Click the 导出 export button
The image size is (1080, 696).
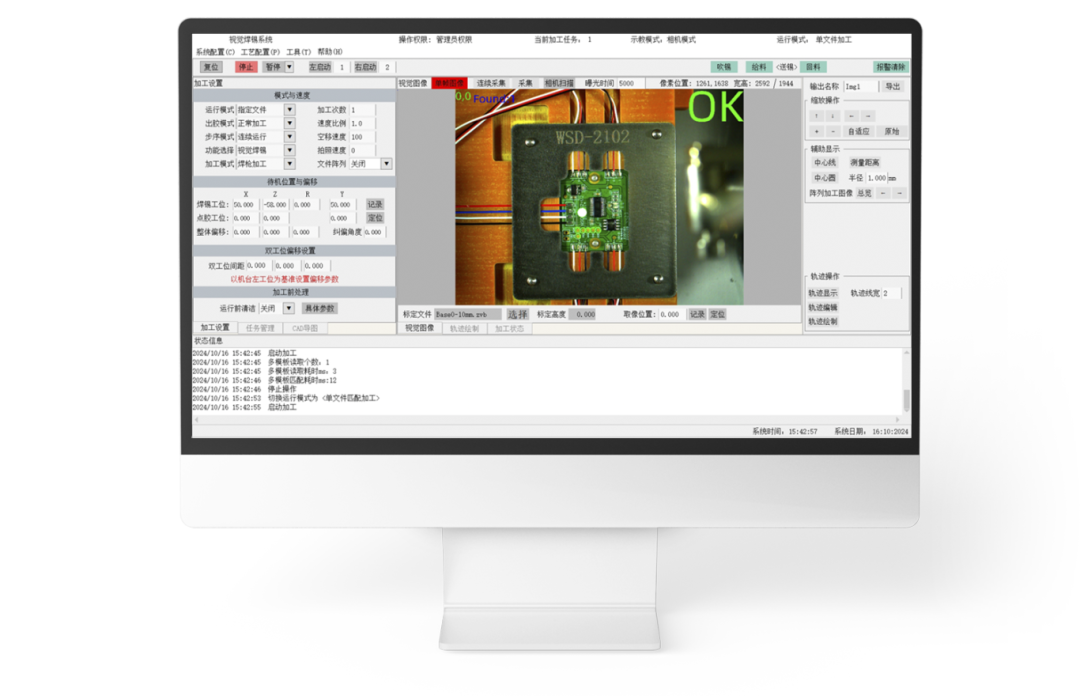coord(893,86)
